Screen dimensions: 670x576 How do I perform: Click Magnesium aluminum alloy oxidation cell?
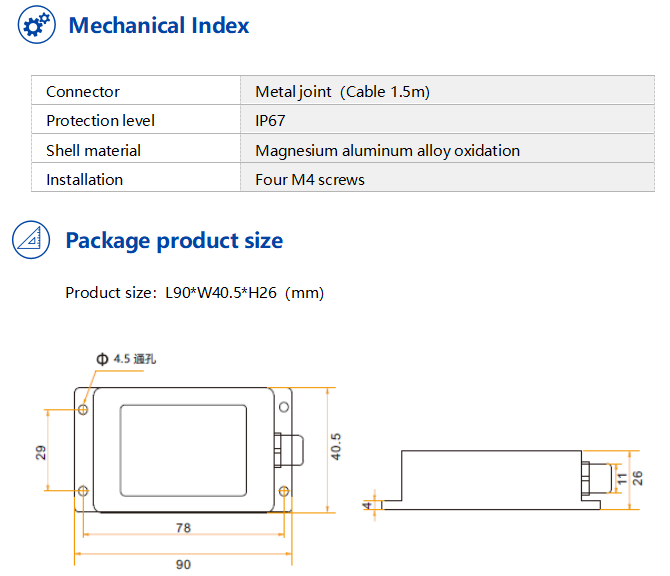pos(447,149)
